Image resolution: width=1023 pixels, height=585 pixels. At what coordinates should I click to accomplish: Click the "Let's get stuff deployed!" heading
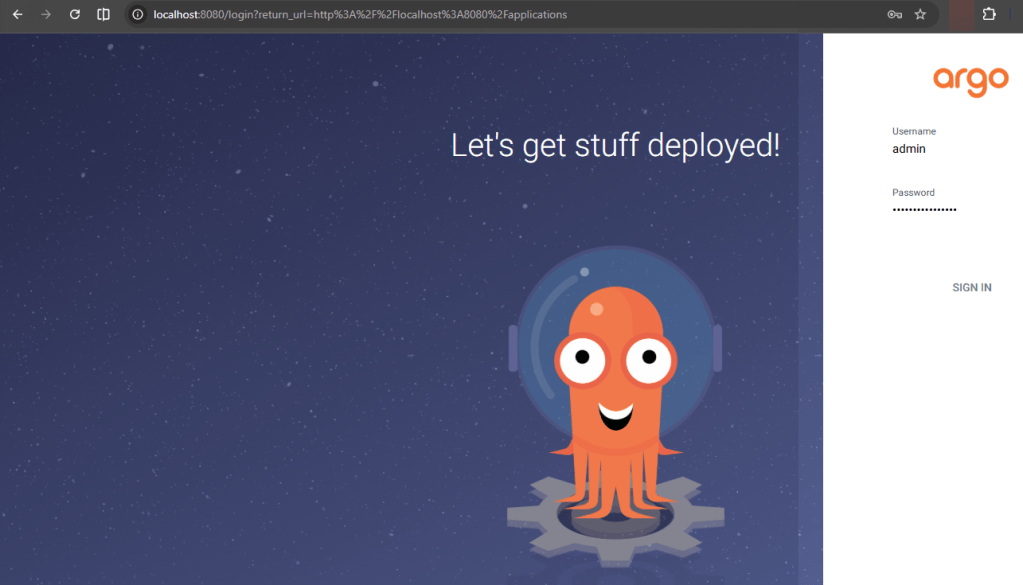coord(615,146)
